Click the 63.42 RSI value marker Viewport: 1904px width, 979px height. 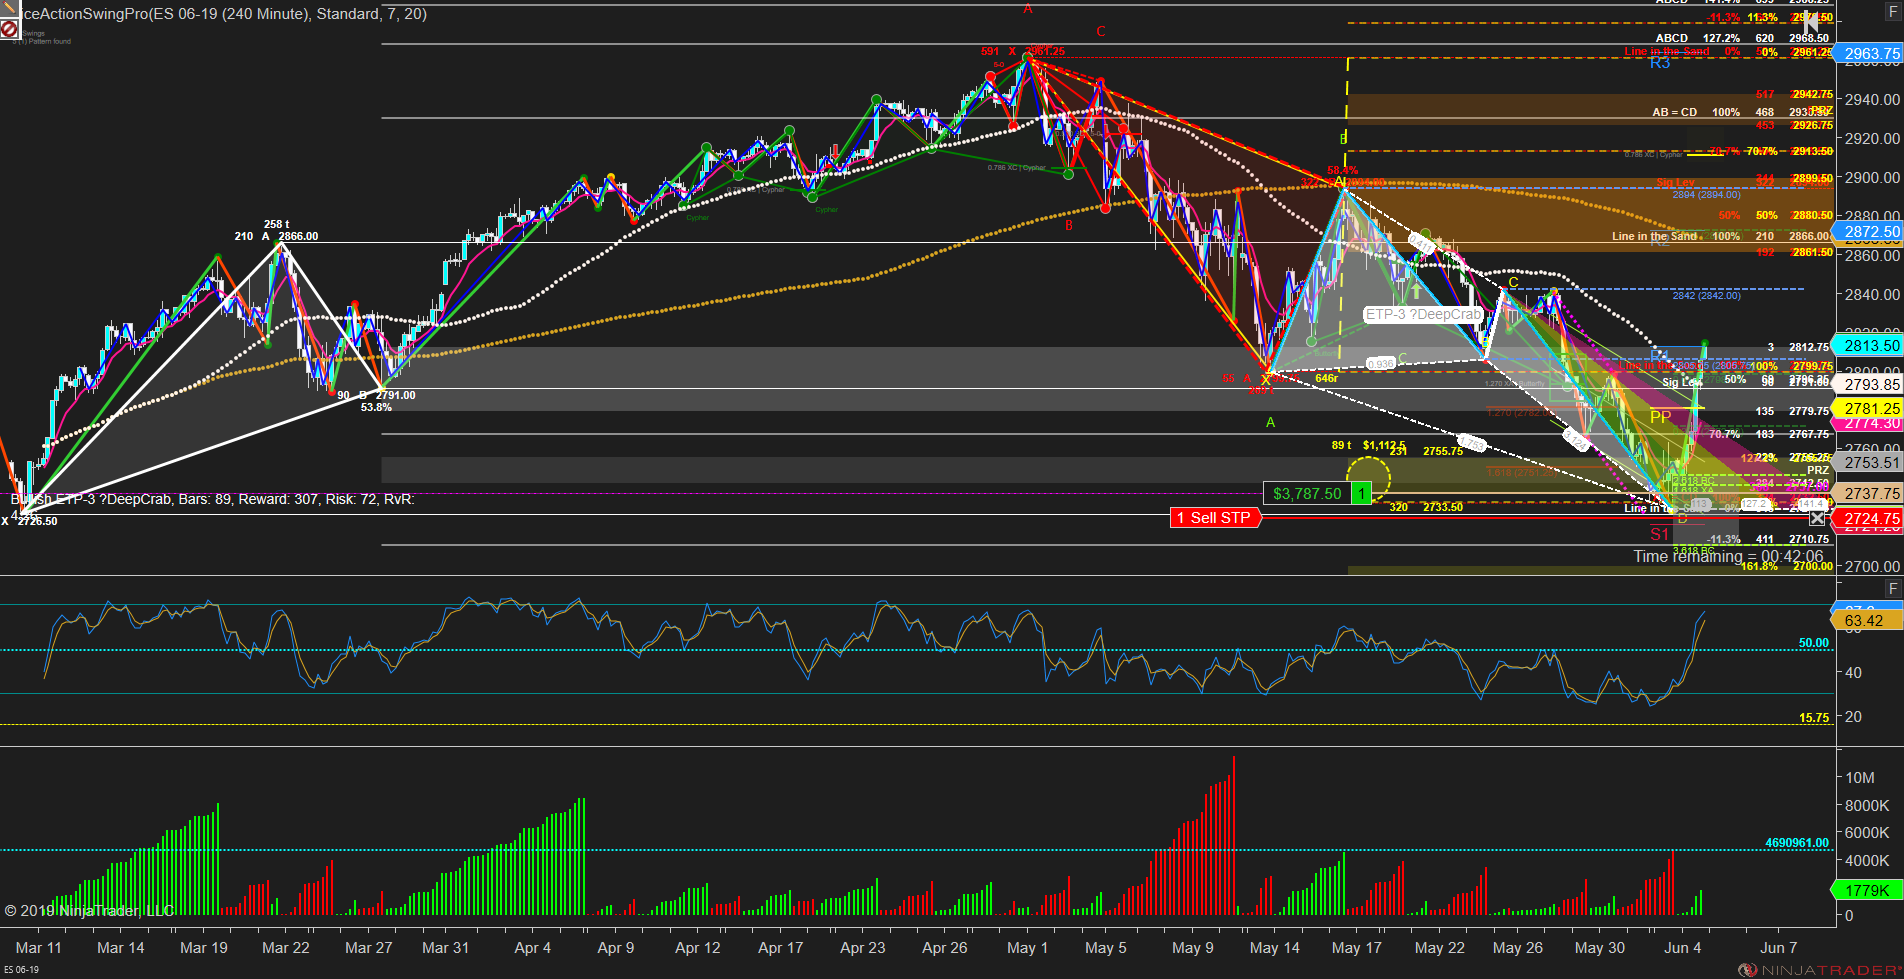click(1866, 621)
